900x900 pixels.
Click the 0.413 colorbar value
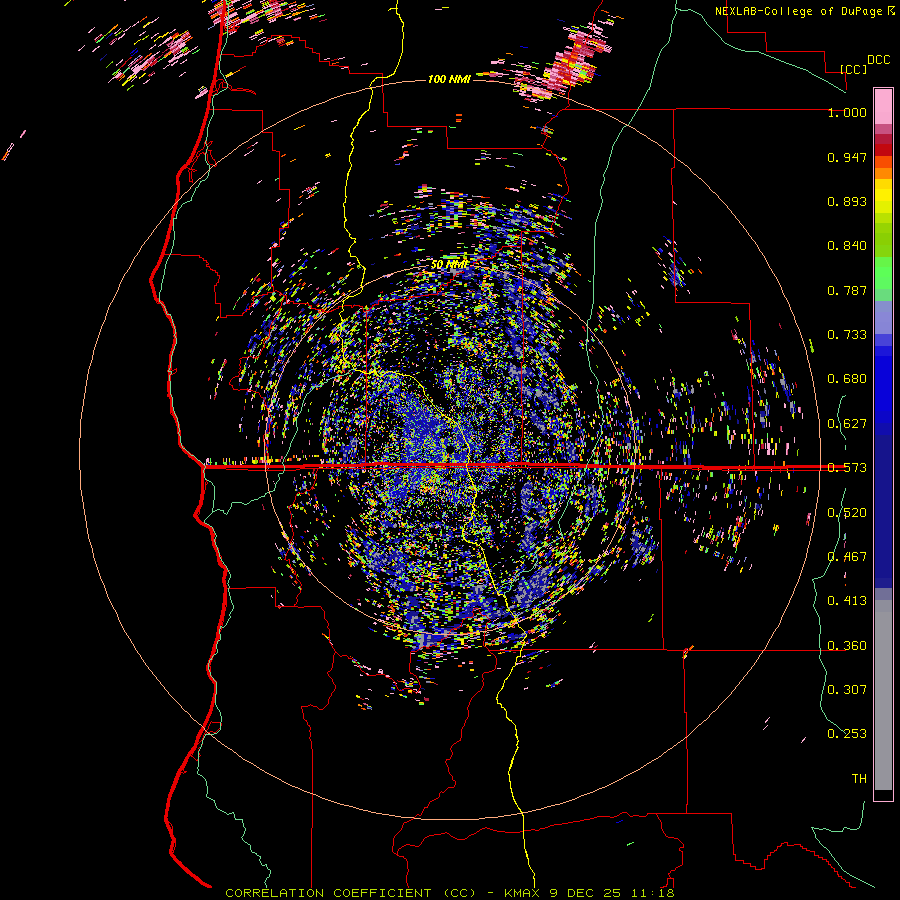[847, 601]
